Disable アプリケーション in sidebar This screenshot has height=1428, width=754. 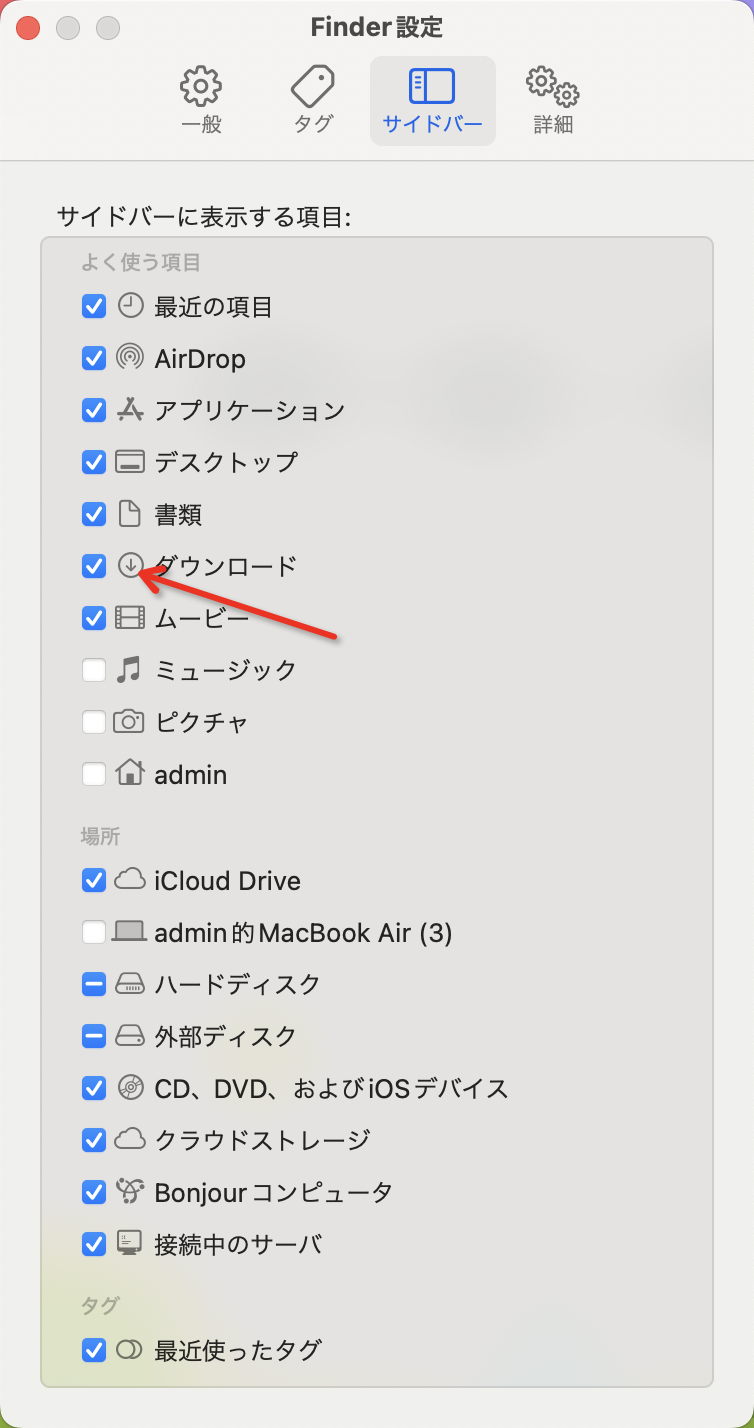point(94,410)
